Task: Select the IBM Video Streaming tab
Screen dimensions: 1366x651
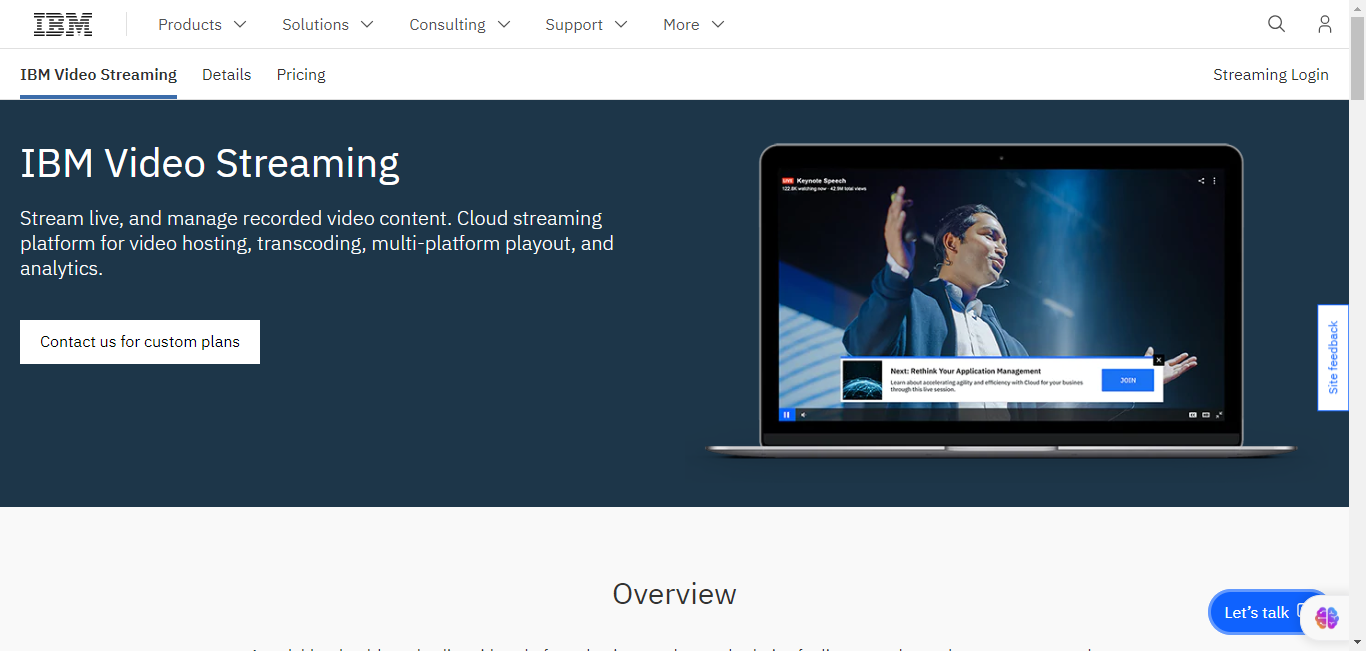Action: pos(98,74)
